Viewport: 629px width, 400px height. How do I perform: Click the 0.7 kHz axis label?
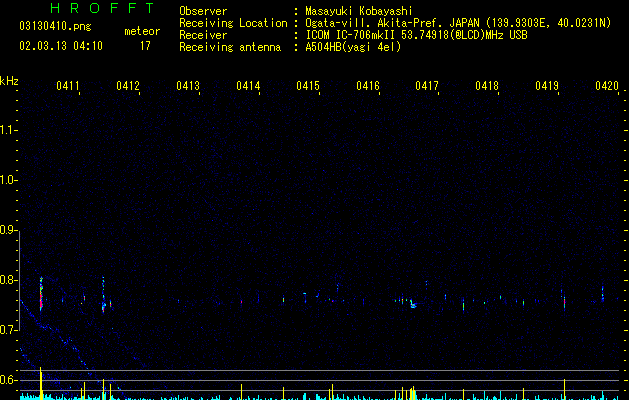pyautogui.click(x=8, y=330)
